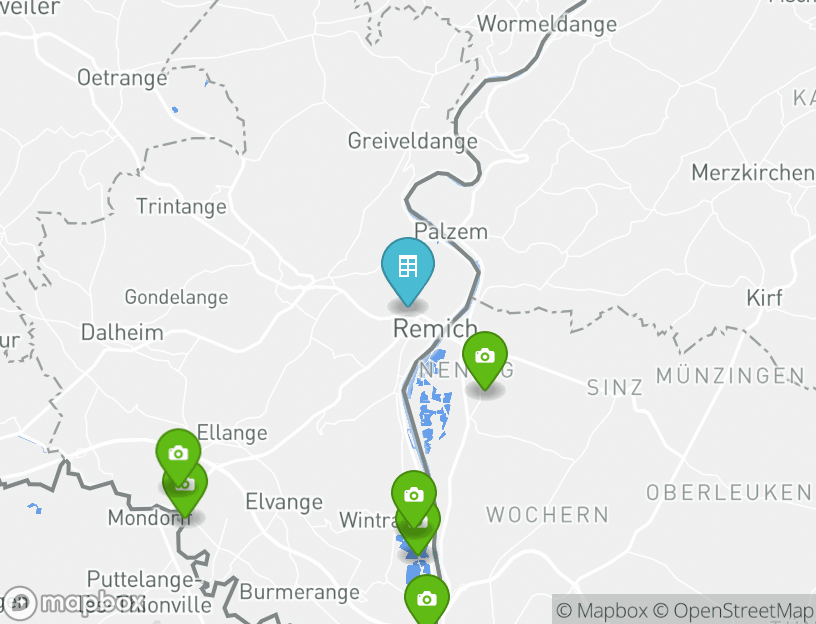The image size is (816, 624).
Task: Click the Merzkirchen map label
Action: click(x=753, y=173)
